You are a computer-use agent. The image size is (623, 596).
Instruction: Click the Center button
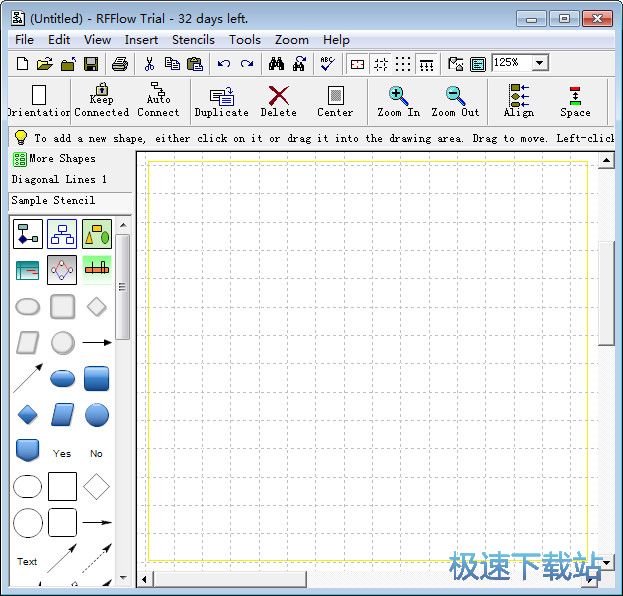tap(335, 101)
